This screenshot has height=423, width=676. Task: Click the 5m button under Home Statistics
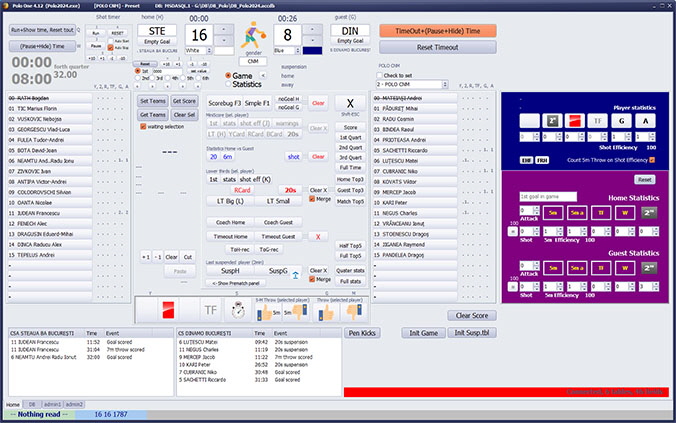pos(553,213)
